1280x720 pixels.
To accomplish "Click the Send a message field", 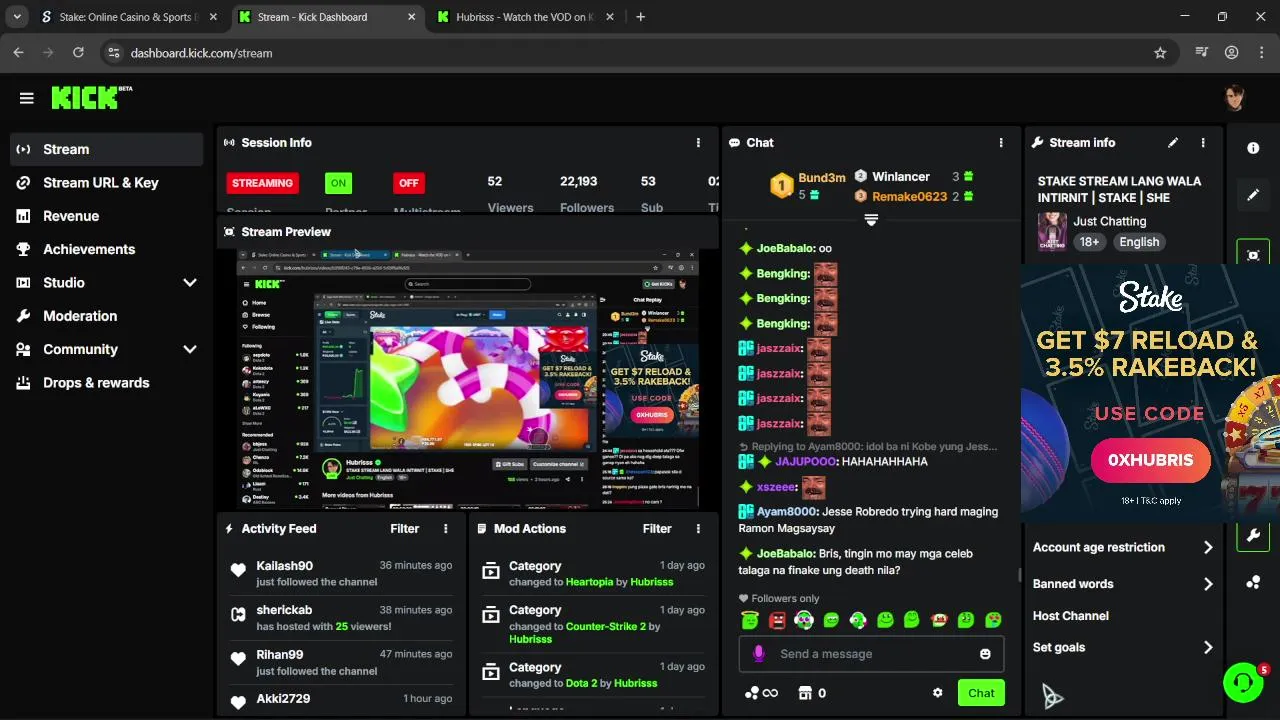I will [x=871, y=654].
